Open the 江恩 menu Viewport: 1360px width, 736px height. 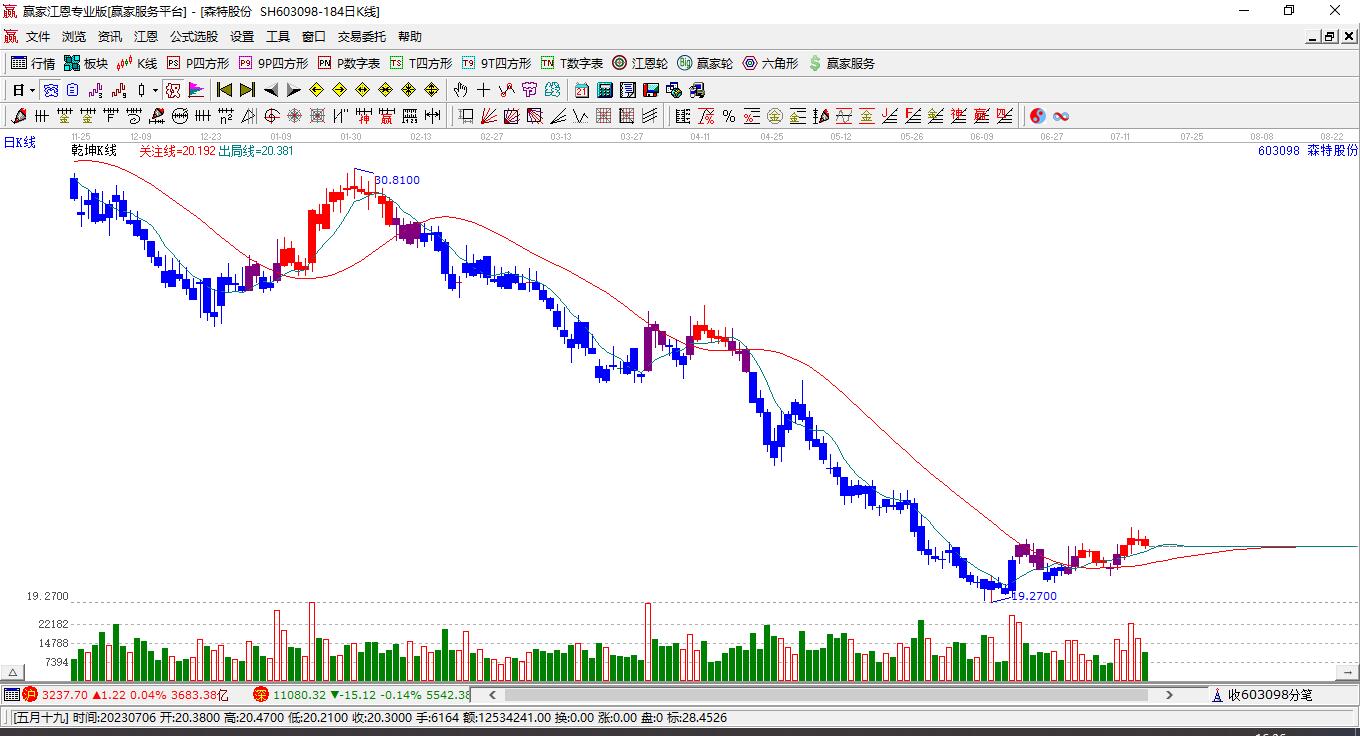[x=146, y=37]
